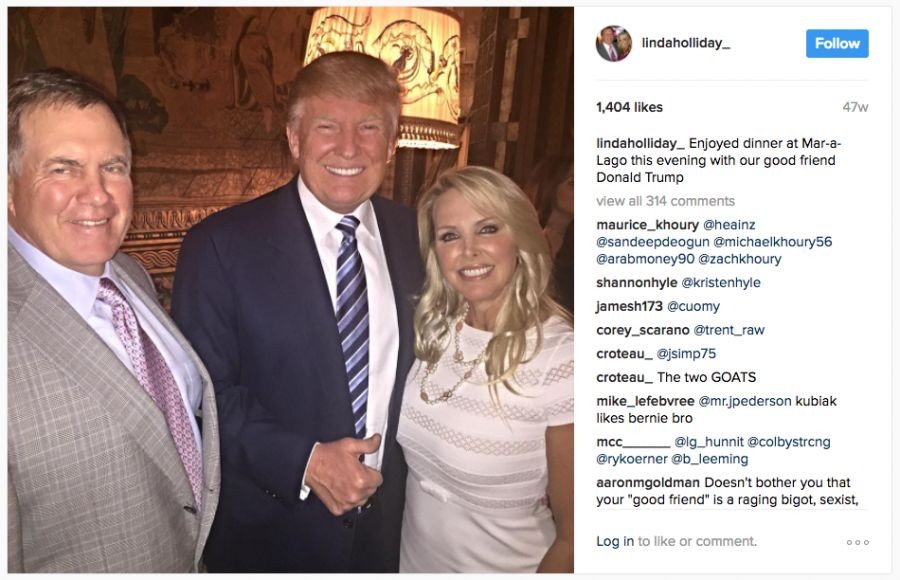
Task: Open the @mr.jpederson mention
Action: tap(744, 401)
